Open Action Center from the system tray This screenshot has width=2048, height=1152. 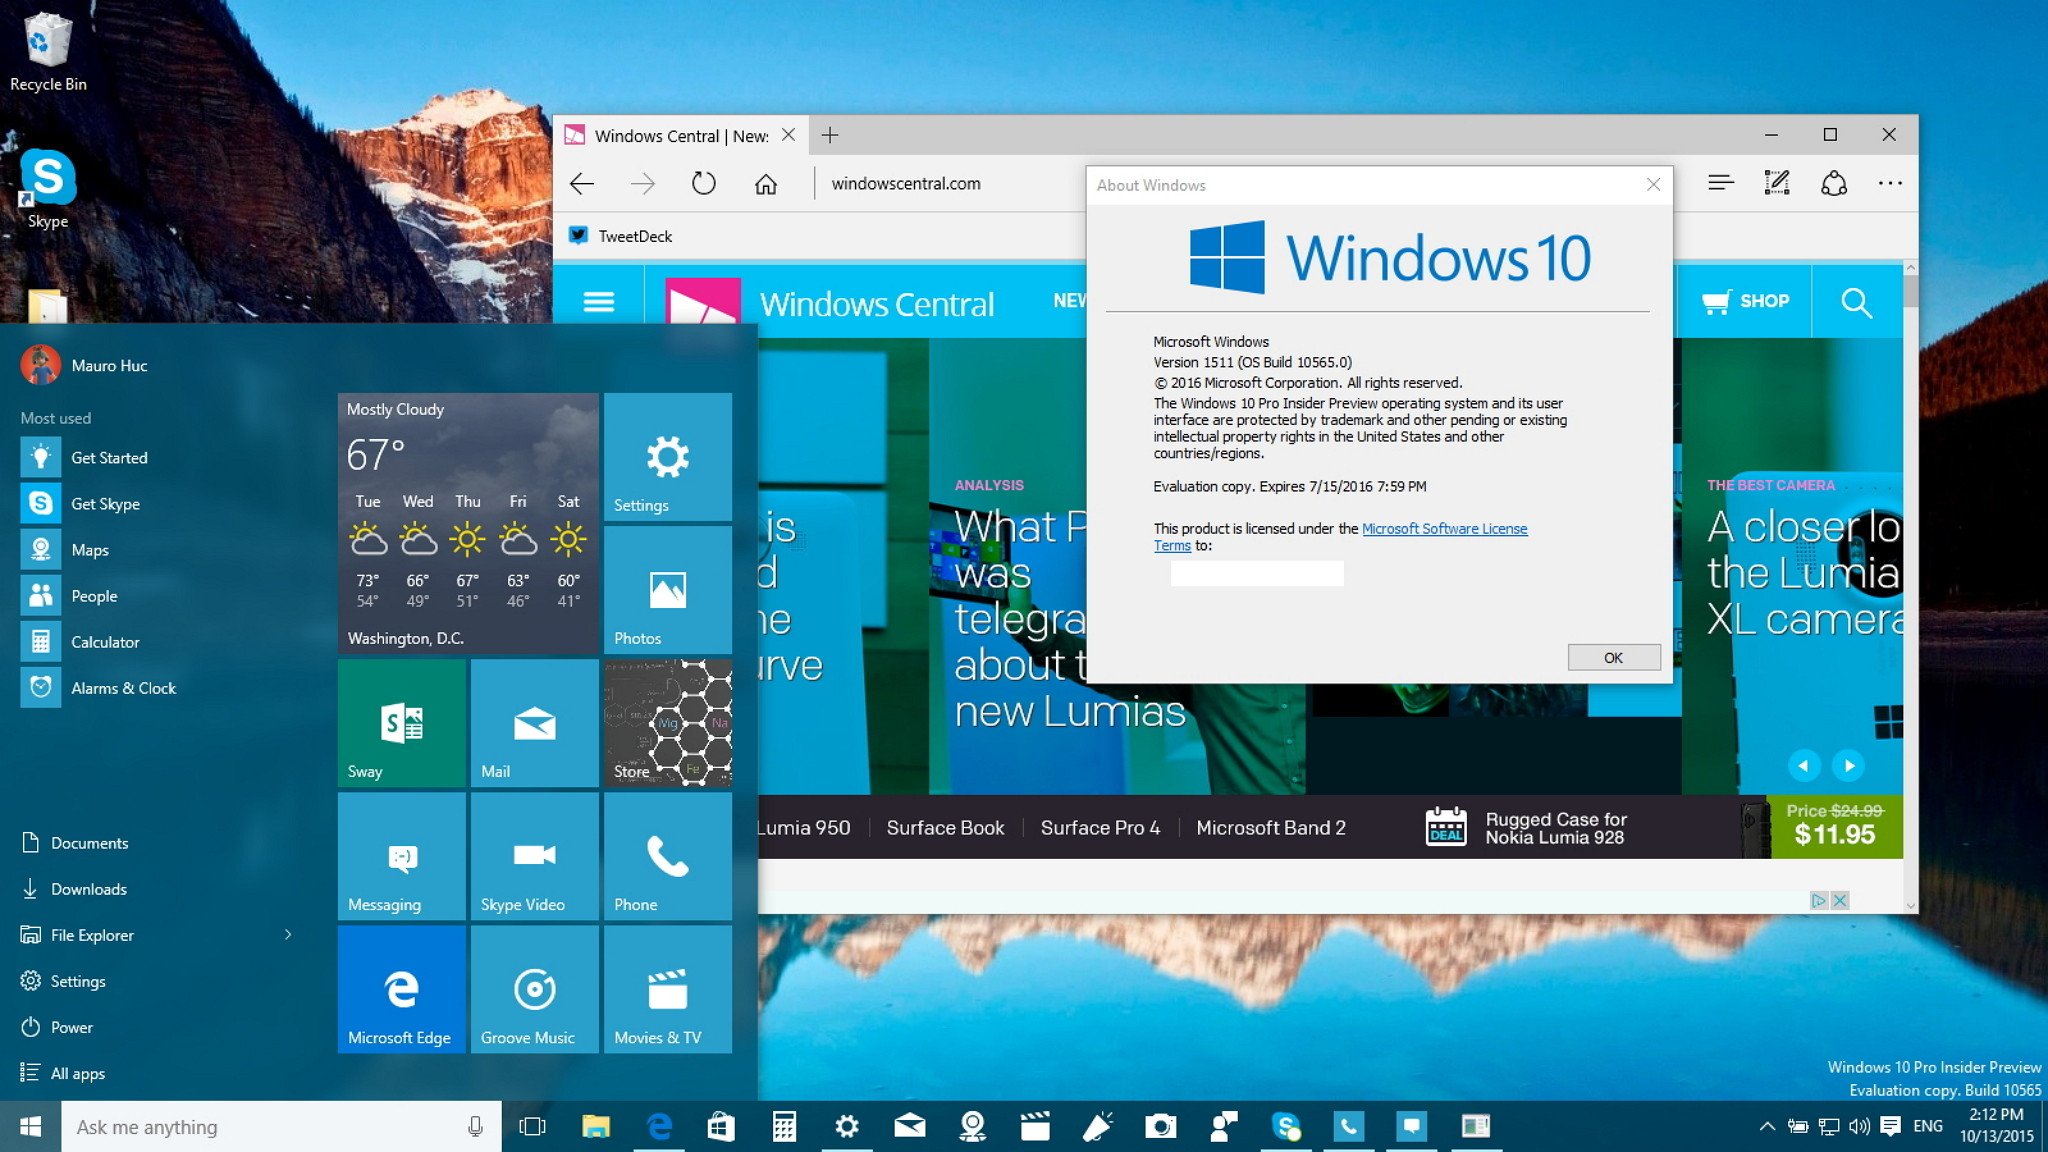coord(1890,1127)
